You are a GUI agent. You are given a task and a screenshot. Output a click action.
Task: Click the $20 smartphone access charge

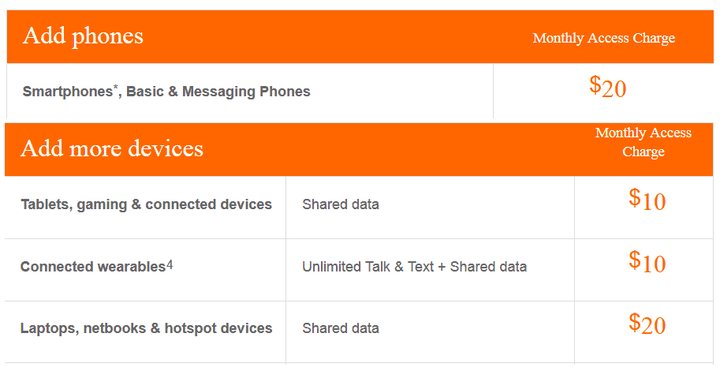tap(608, 87)
